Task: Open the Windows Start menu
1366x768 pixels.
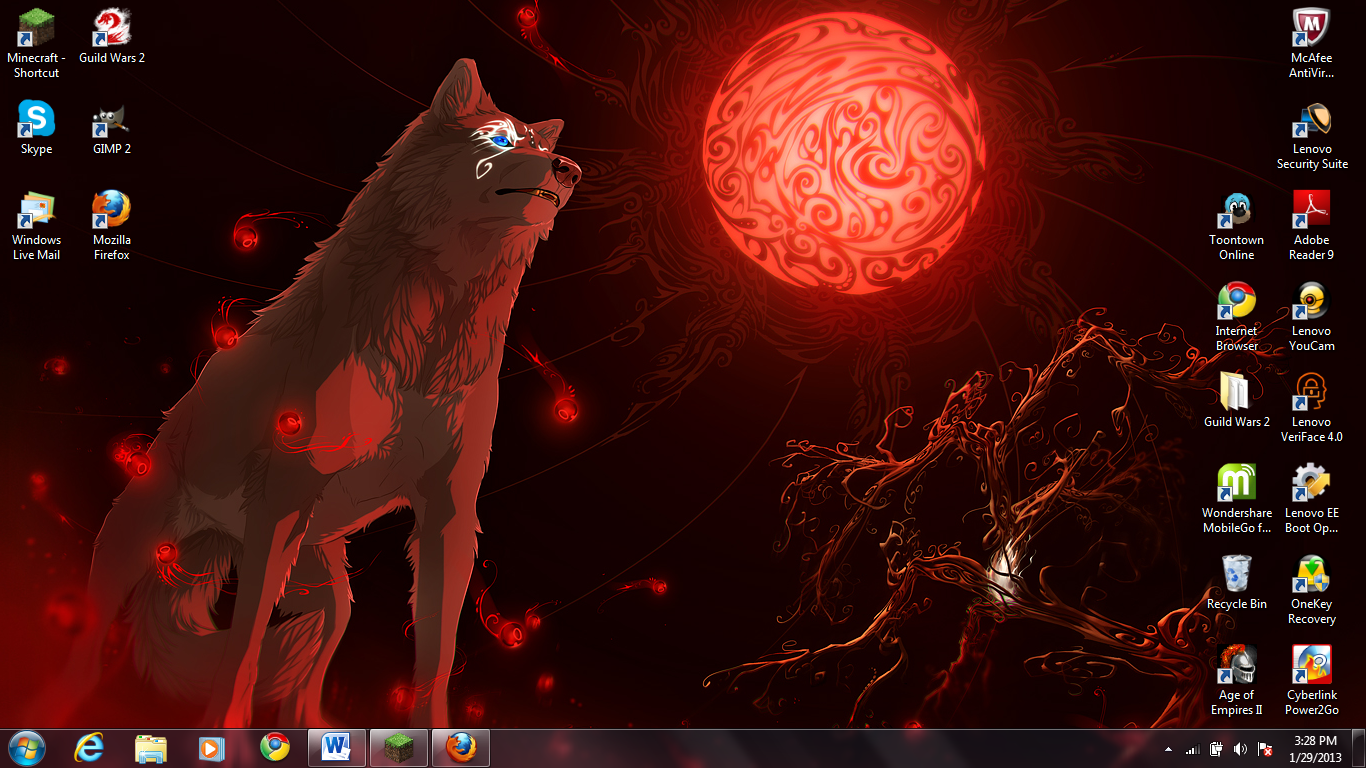Action: tap(27, 747)
